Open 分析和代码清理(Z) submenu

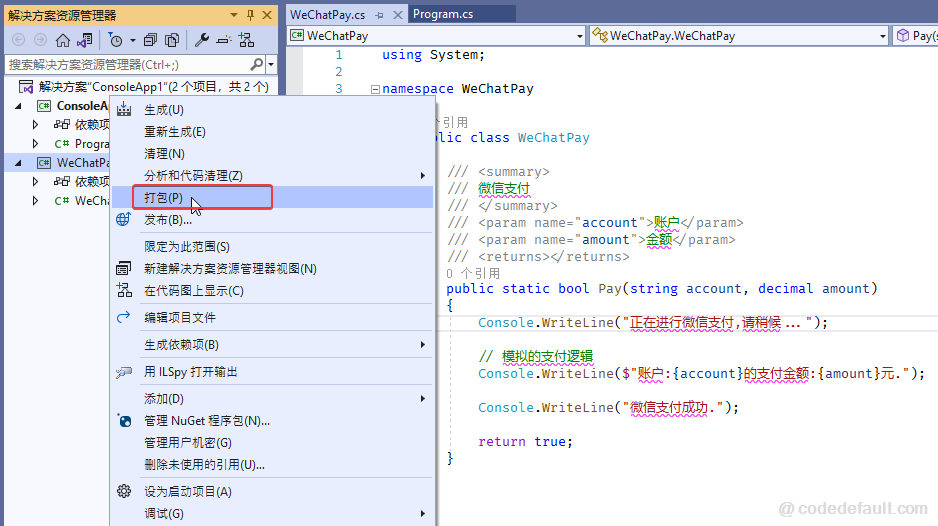(272, 175)
